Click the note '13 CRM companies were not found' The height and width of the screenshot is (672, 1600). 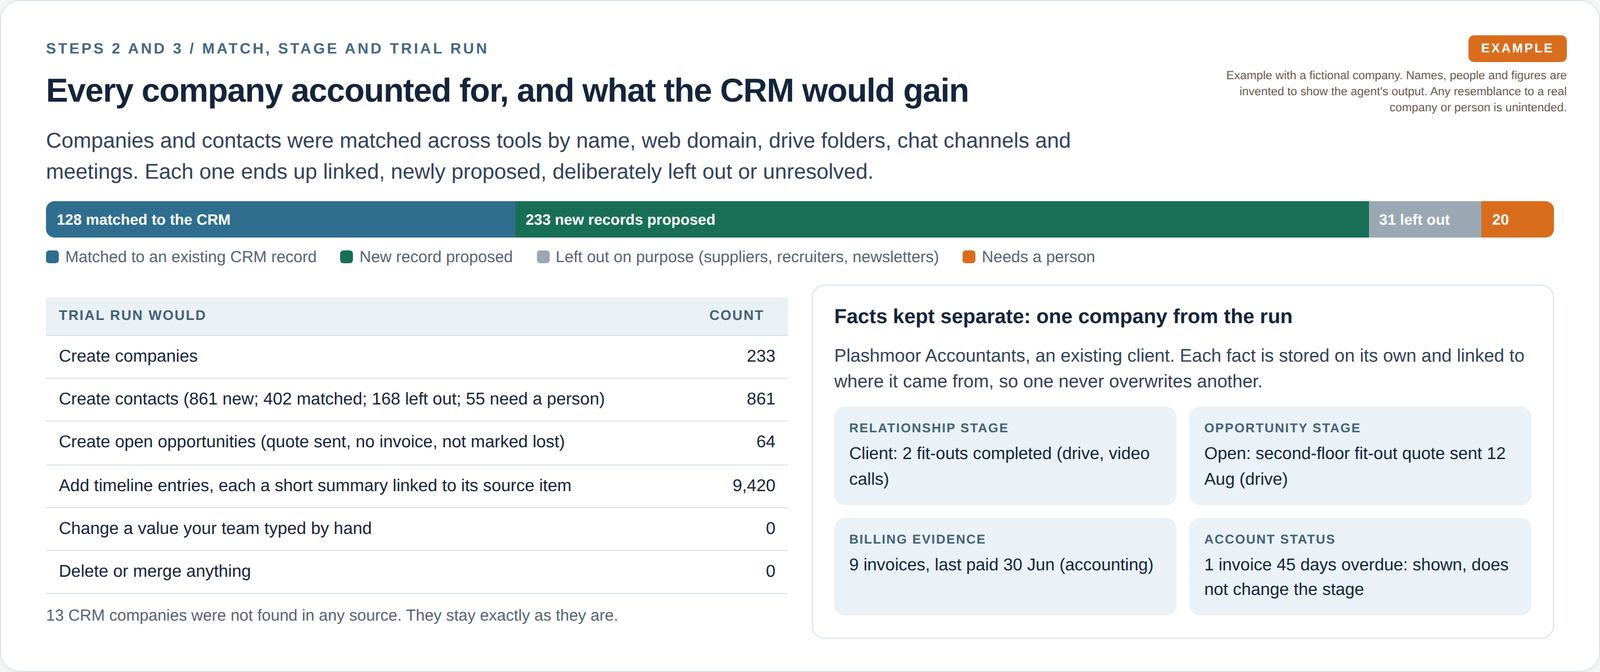coord(332,615)
